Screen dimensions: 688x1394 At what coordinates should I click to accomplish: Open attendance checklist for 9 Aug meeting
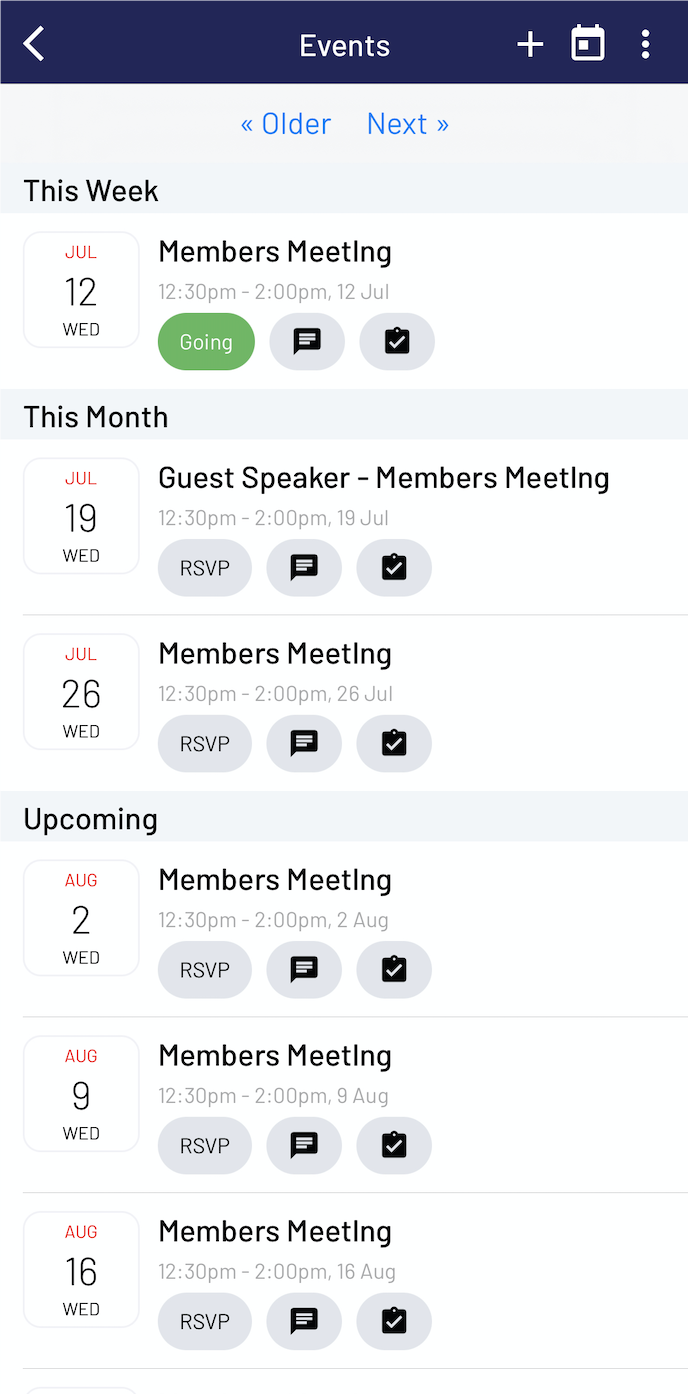(394, 1145)
